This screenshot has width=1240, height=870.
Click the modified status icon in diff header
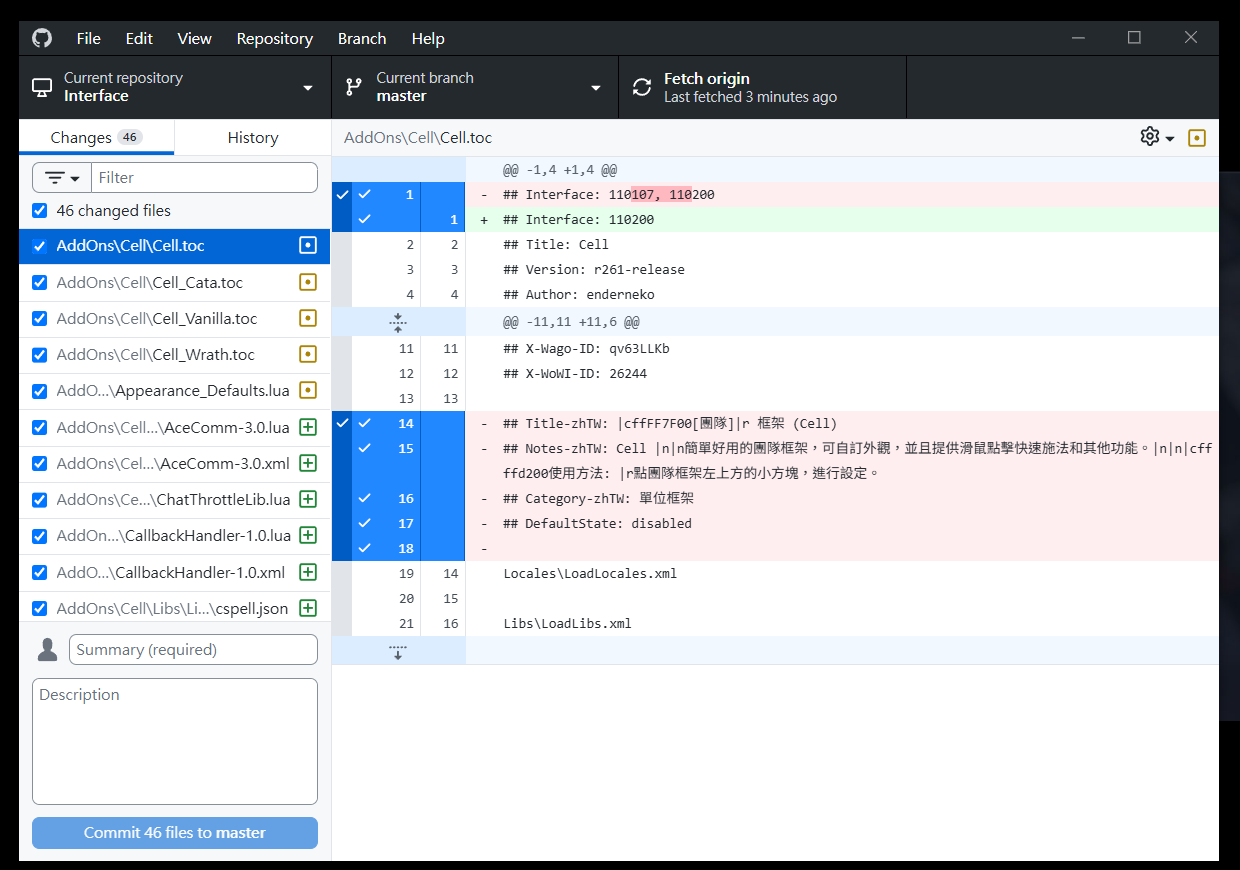[x=1197, y=138]
